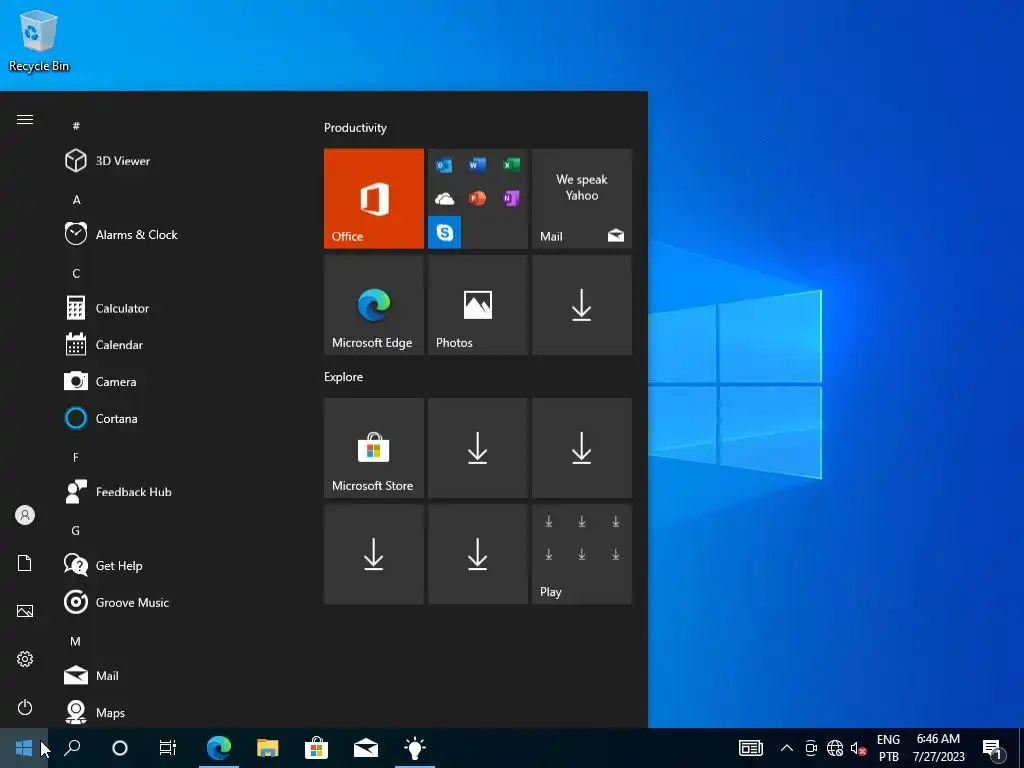1024x768 pixels.
Task: Open the Play folder tile
Action: pos(582,554)
